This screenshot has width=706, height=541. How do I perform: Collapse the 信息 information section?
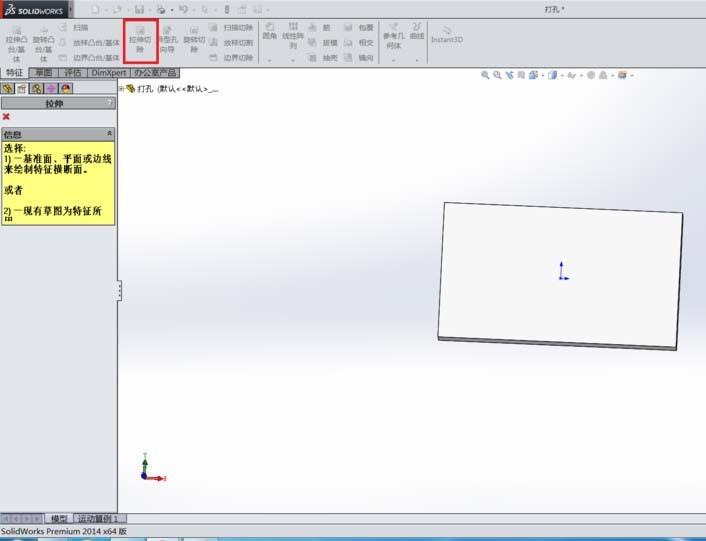pos(109,134)
